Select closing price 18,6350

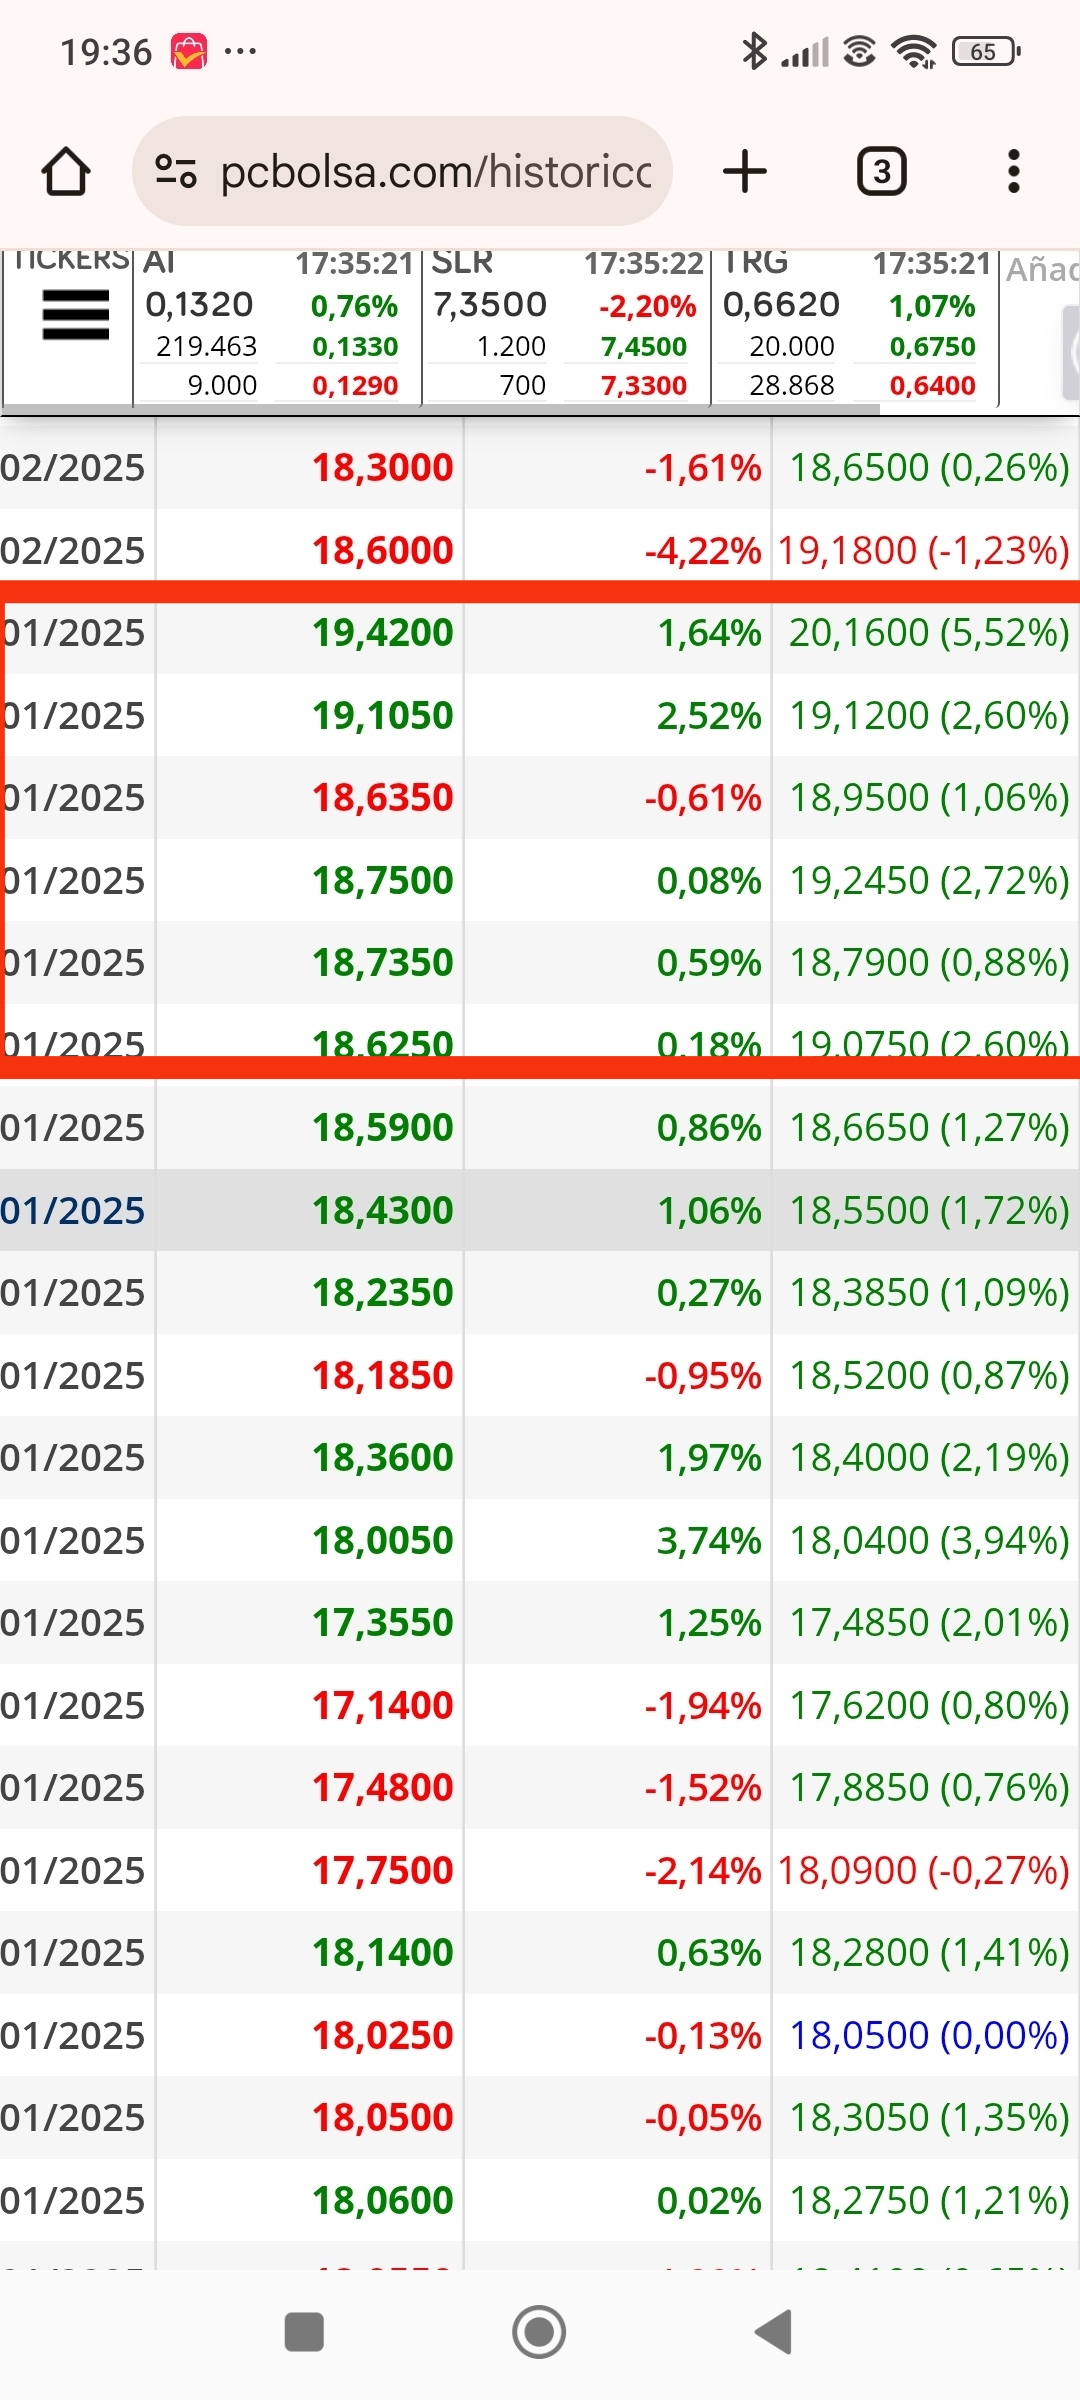[382, 798]
